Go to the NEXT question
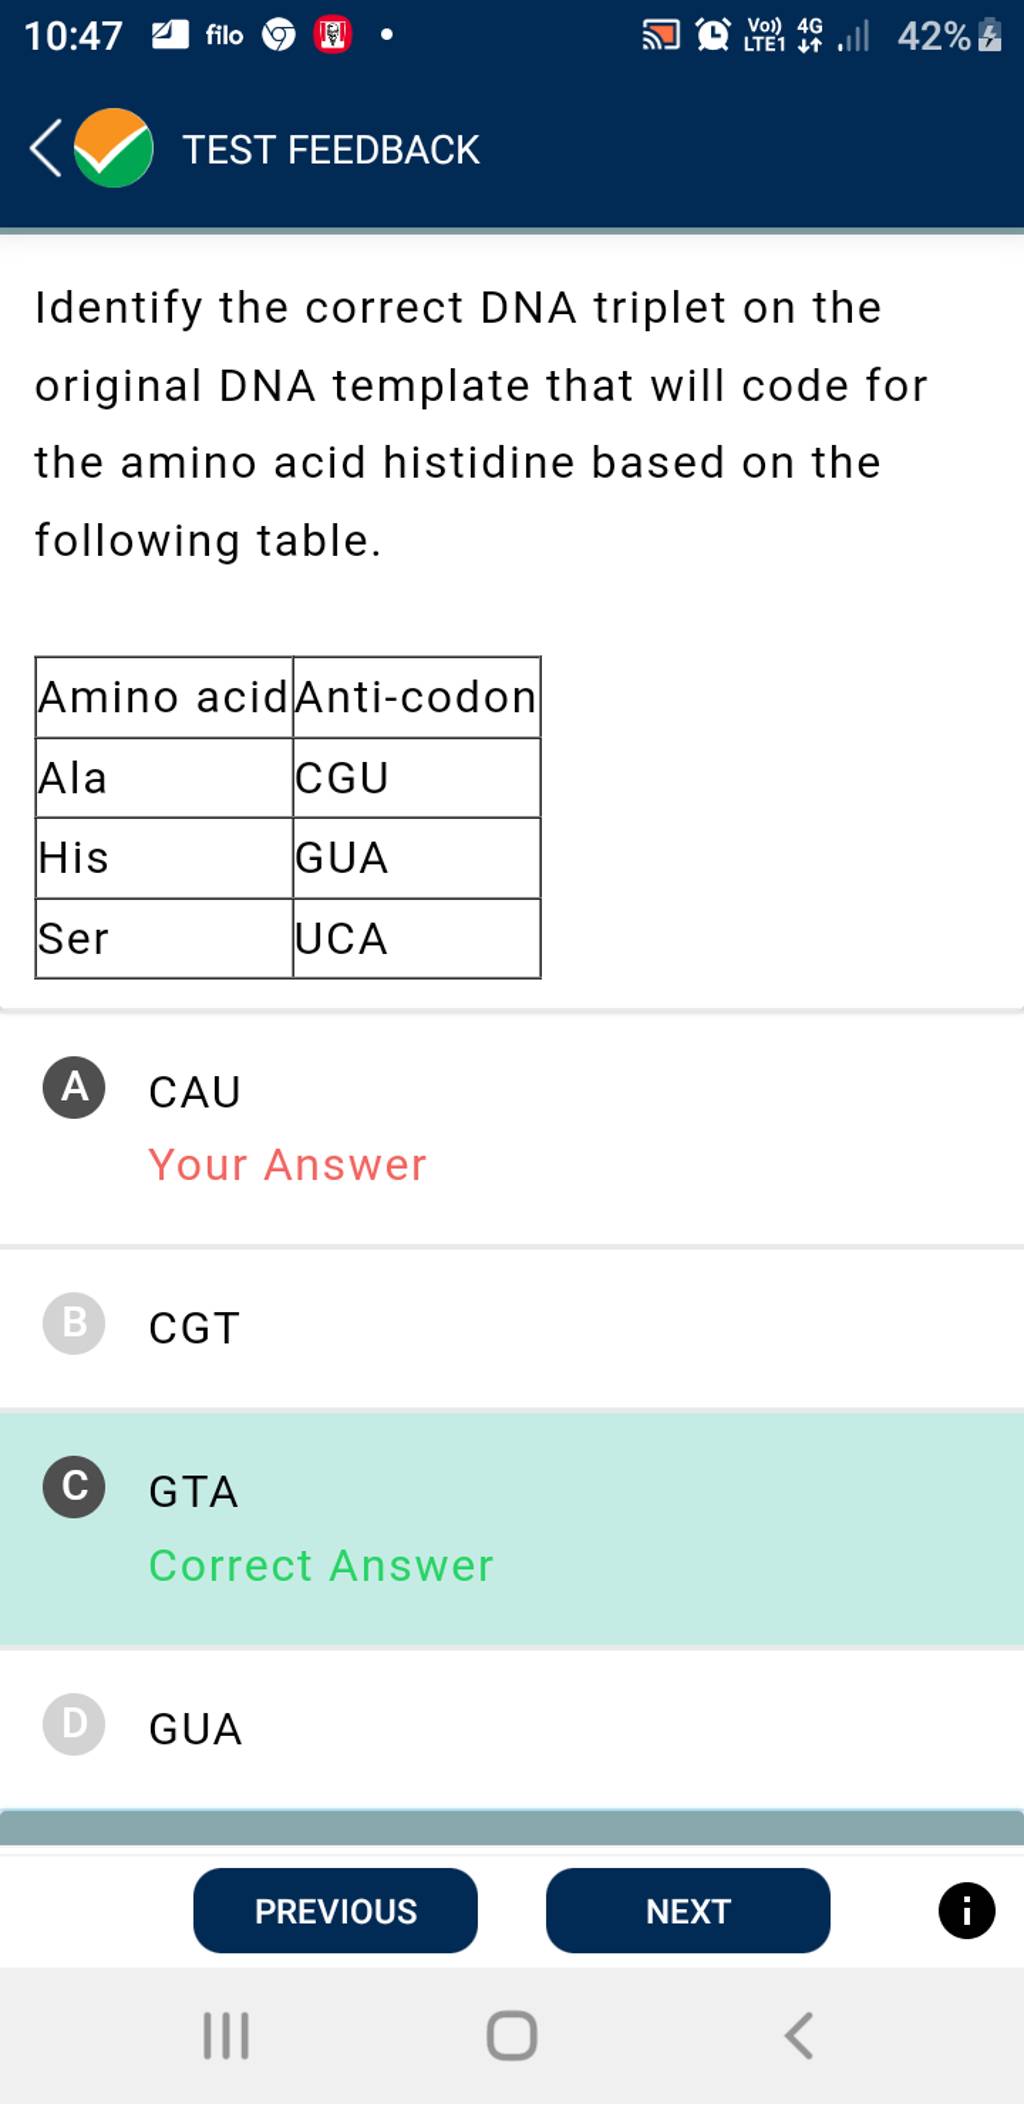Image resolution: width=1024 pixels, height=2104 pixels. click(x=688, y=1911)
